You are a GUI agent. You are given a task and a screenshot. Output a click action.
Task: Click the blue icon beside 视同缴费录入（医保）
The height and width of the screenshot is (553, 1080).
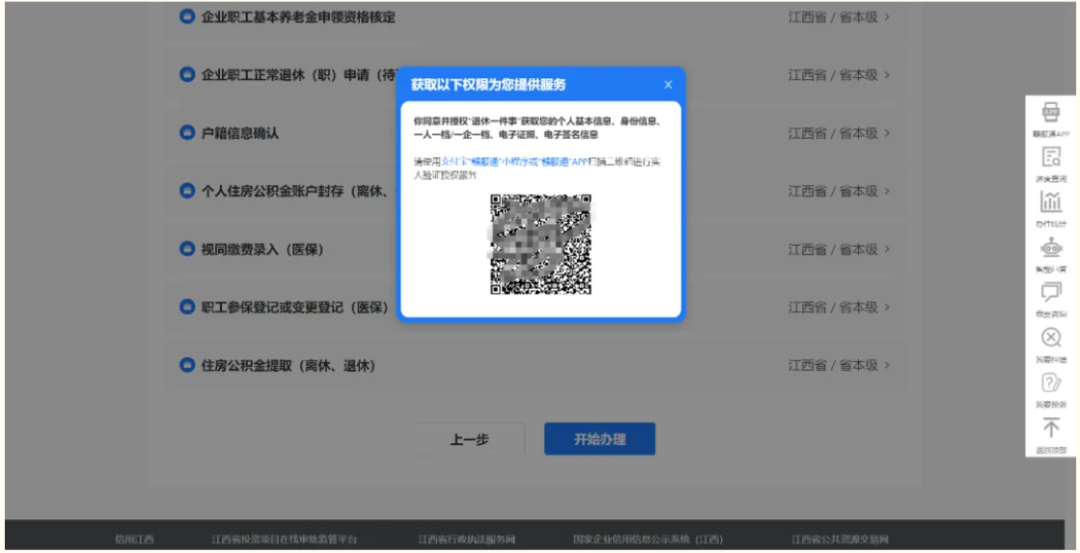pos(187,249)
